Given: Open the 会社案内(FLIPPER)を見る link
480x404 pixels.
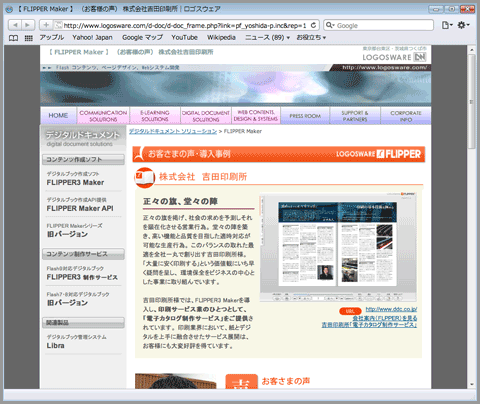Looking at the screenshot, I should [x=385, y=318].
